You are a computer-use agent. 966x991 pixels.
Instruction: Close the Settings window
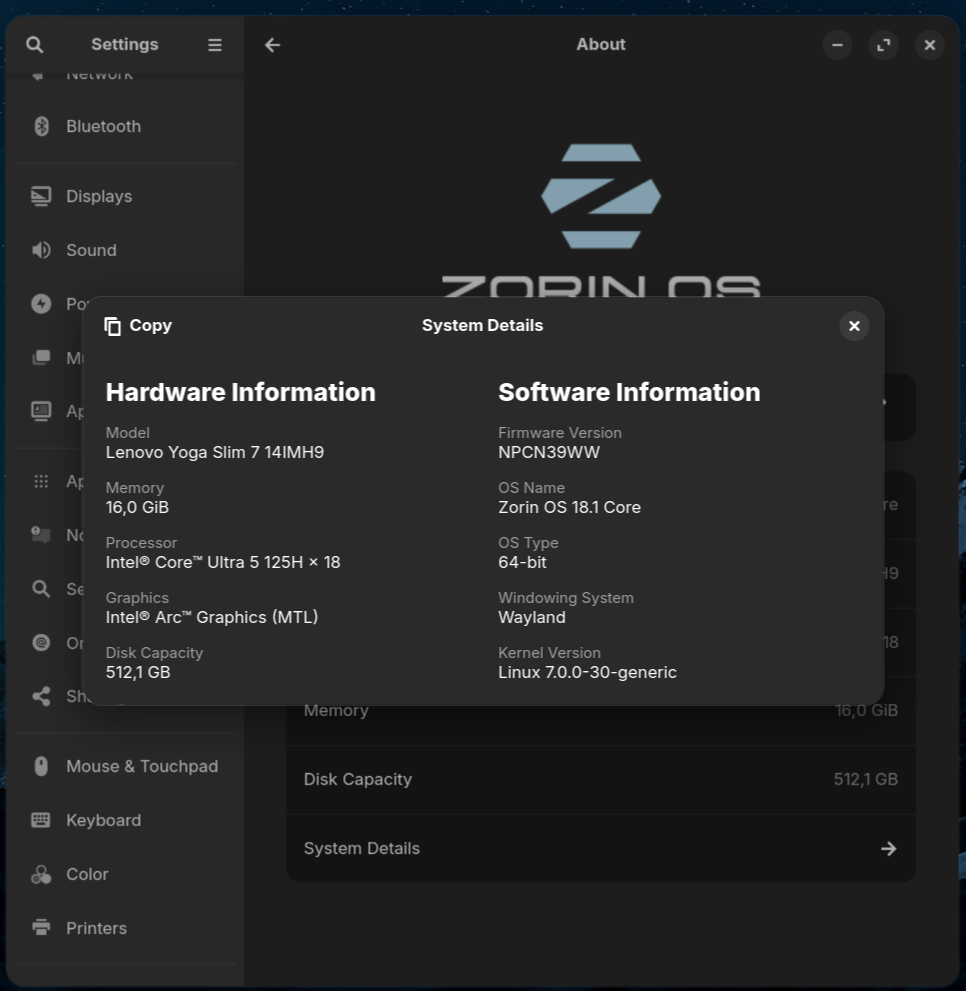pos(929,45)
